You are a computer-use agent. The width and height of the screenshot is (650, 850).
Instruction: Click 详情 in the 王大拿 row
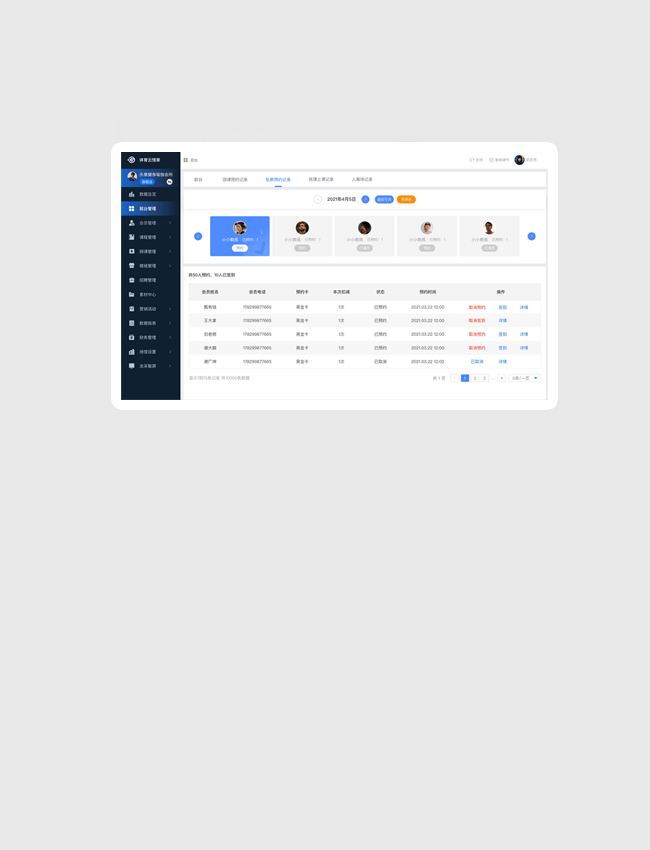click(x=503, y=321)
